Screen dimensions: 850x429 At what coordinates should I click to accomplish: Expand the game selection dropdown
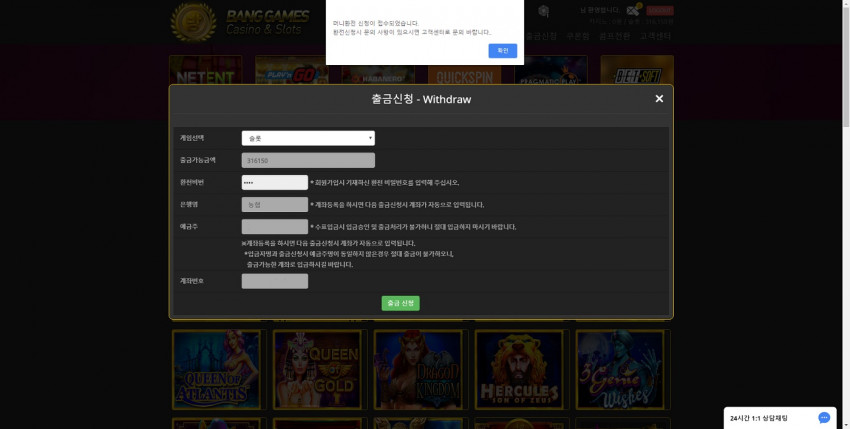[308, 138]
